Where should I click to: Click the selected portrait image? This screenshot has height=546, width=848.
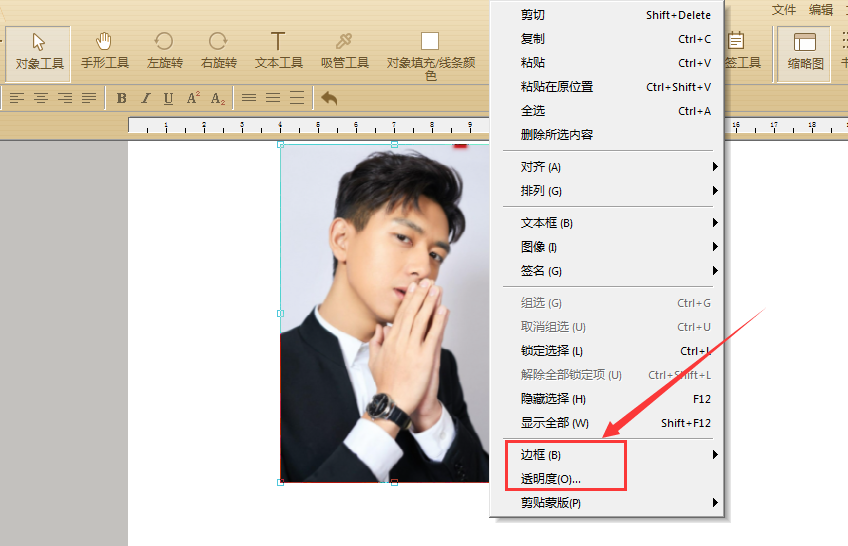[x=385, y=314]
